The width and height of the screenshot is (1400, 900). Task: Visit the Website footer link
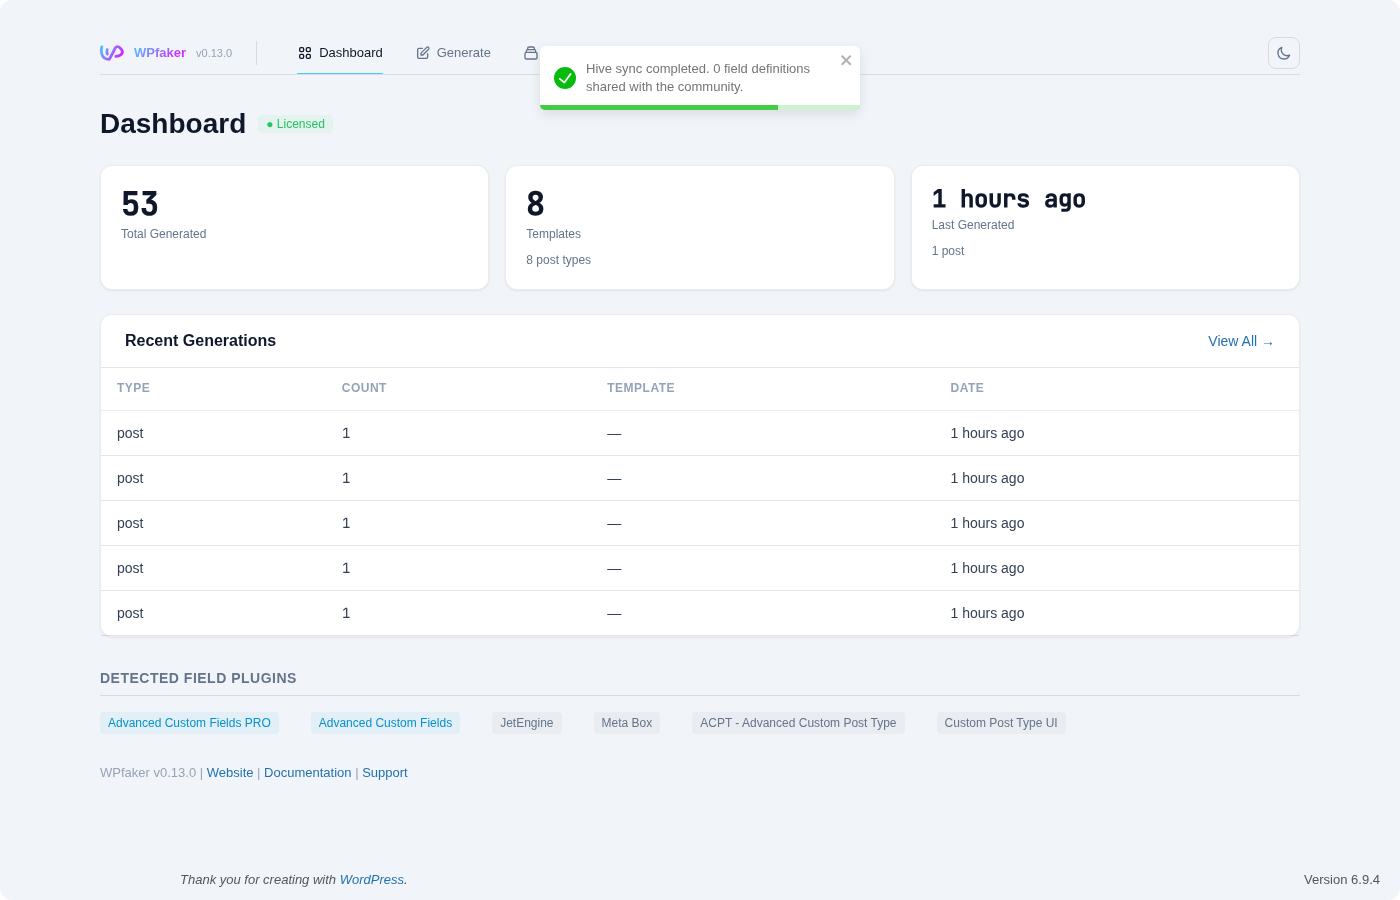230,772
